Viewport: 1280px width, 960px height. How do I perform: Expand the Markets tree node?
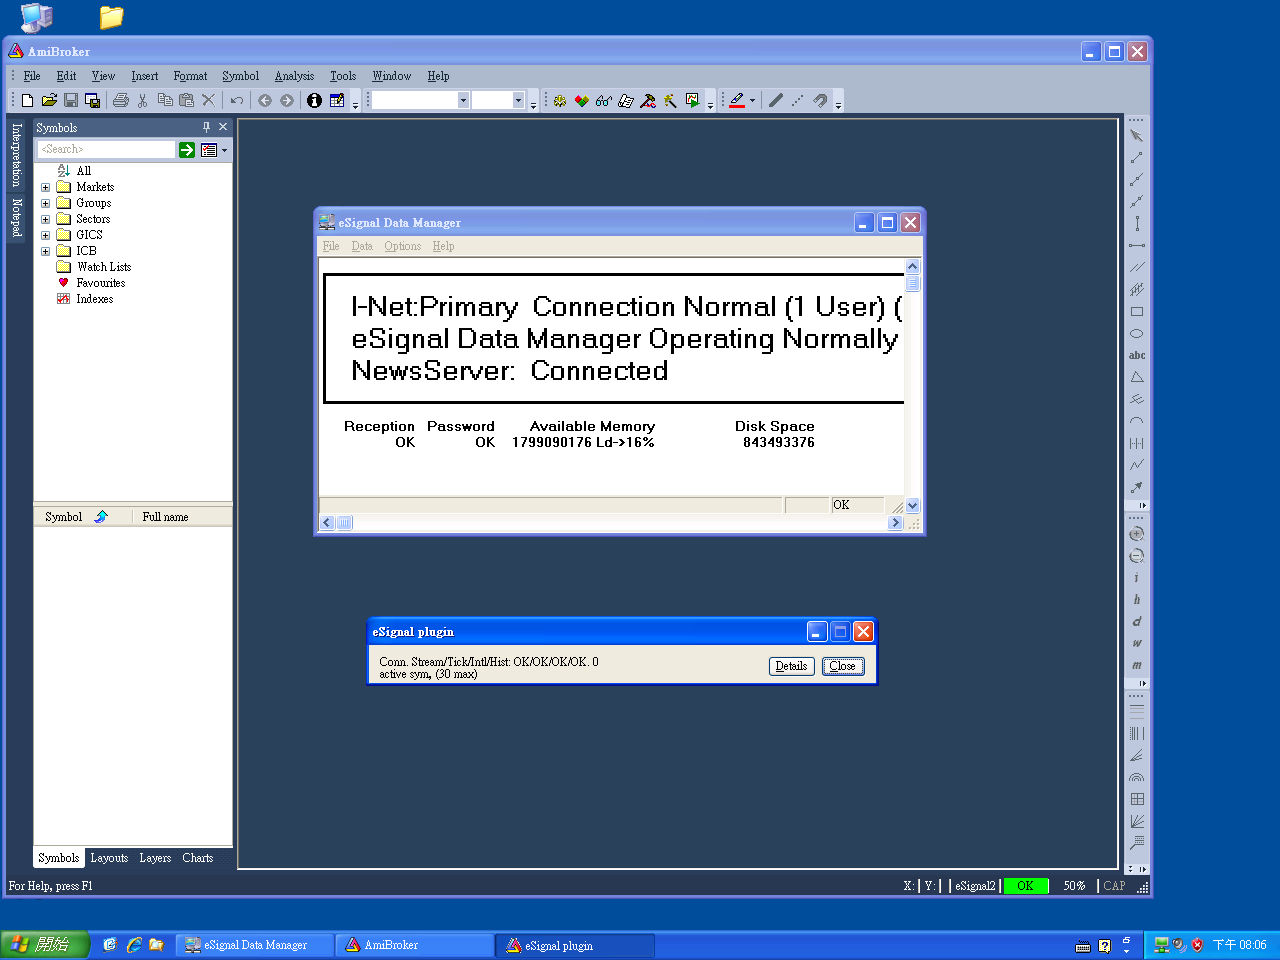[x=45, y=187]
